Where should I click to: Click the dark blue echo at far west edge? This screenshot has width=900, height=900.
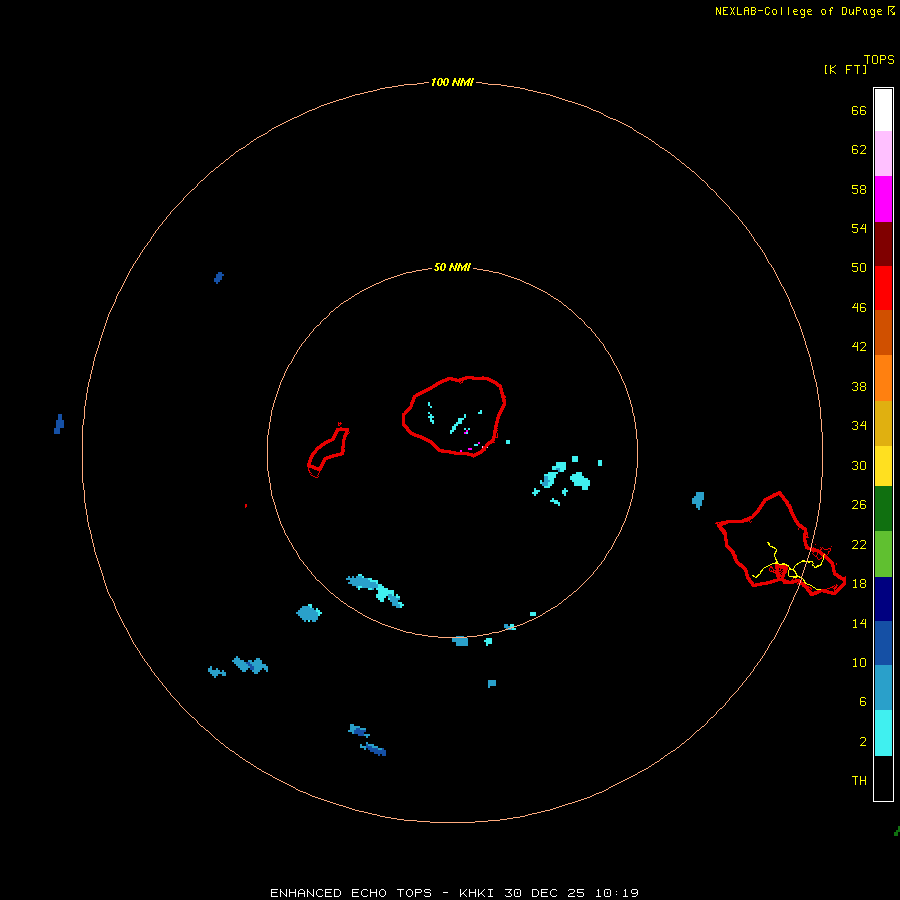[59, 424]
